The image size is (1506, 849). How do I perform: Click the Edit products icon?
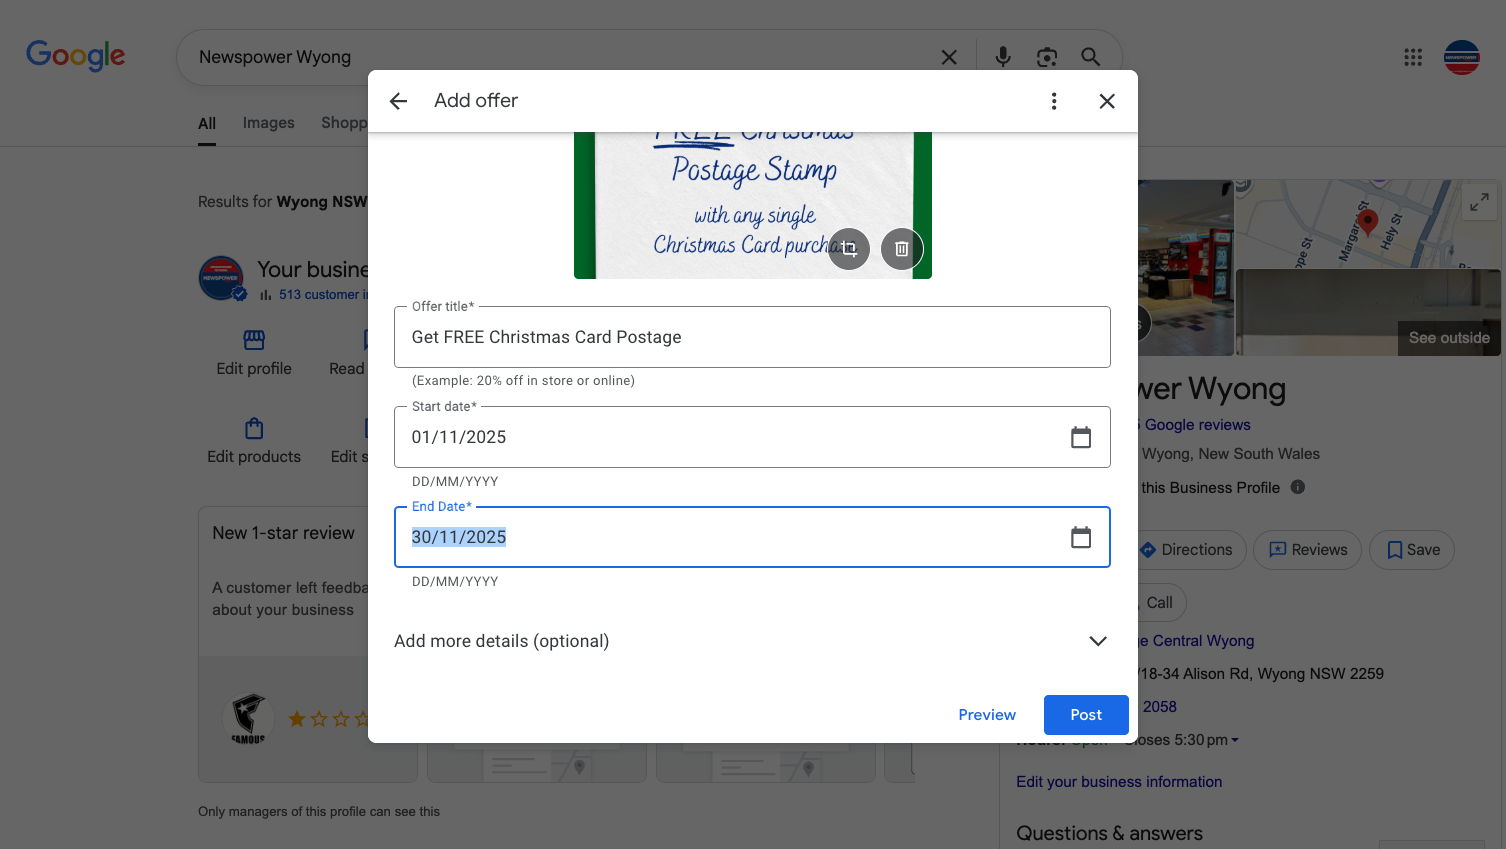[x=254, y=428]
